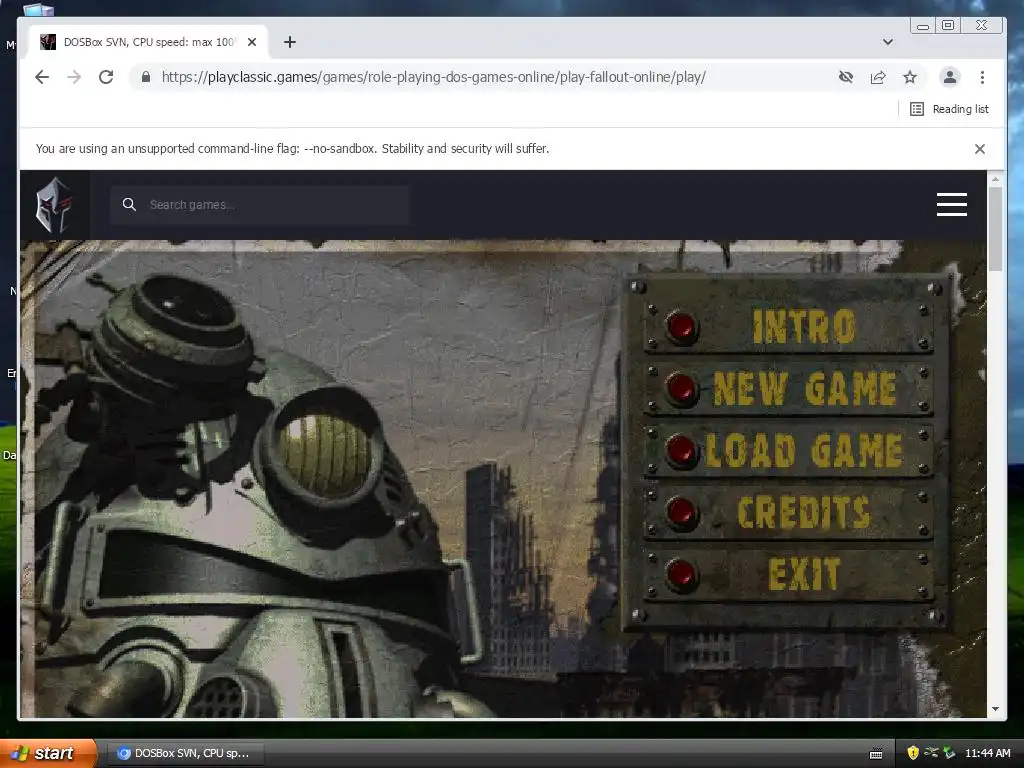Image resolution: width=1024 pixels, height=768 pixels.
Task: Click the security shield tray icon
Action: point(912,753)
